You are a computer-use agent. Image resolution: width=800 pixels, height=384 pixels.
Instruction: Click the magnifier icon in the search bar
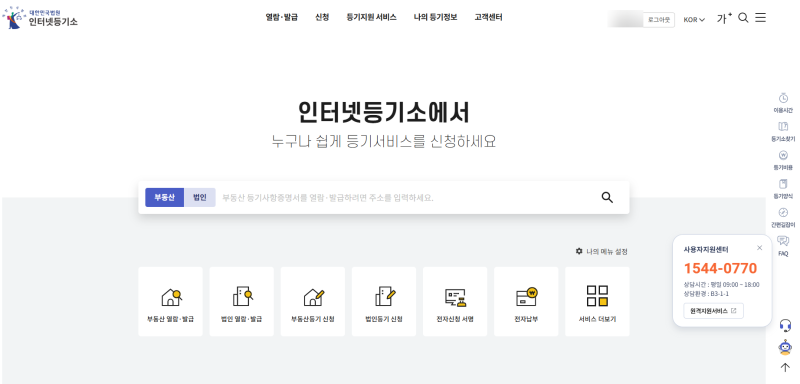[x=607, y=197]
